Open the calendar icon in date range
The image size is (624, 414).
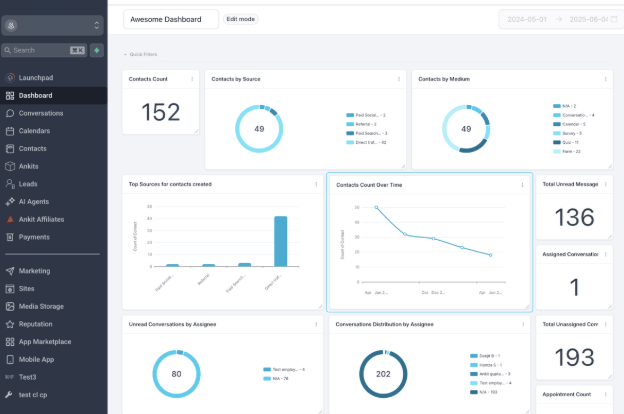click(x=614, y=19)
